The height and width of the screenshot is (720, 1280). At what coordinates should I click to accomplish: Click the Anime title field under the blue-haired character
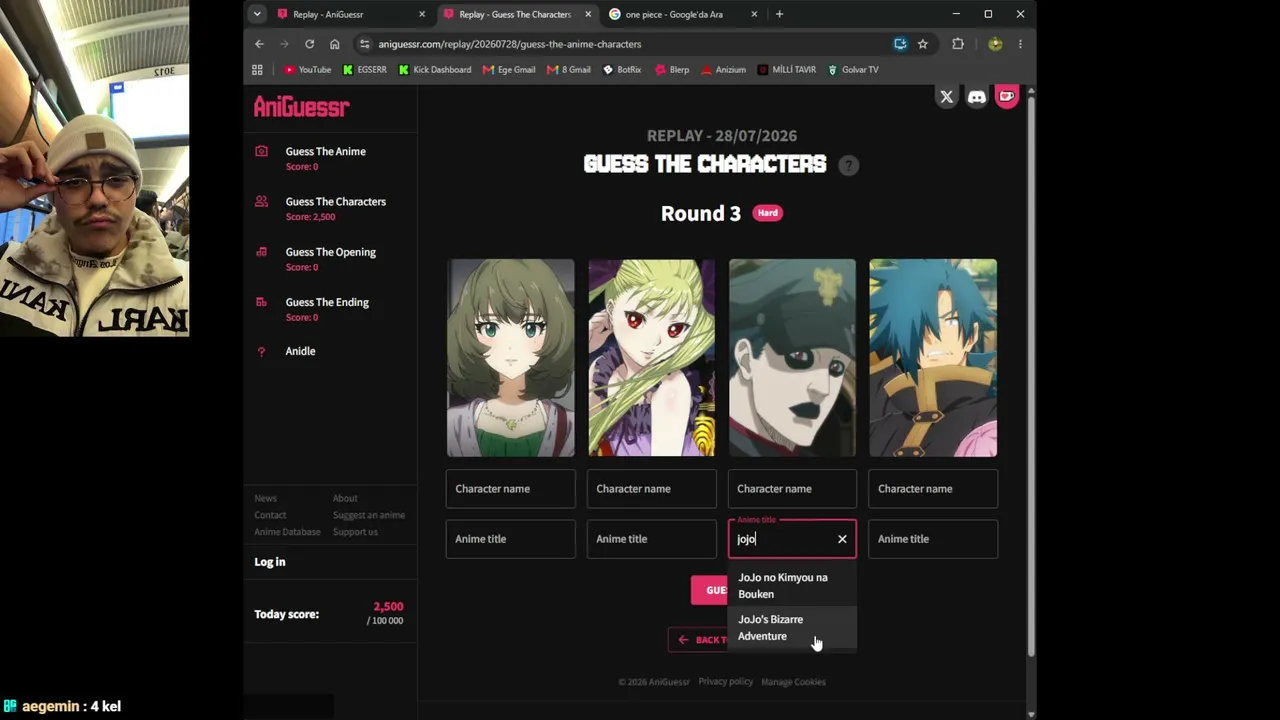[933, 539]
